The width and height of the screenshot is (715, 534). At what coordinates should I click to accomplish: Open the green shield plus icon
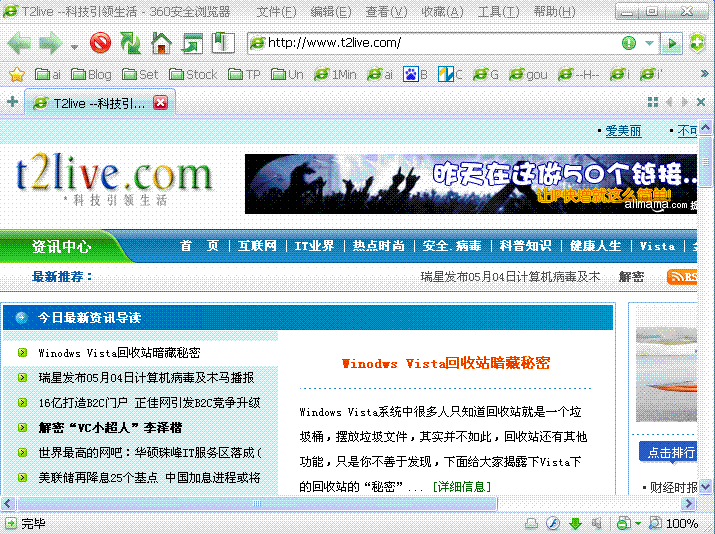(697, 43)
